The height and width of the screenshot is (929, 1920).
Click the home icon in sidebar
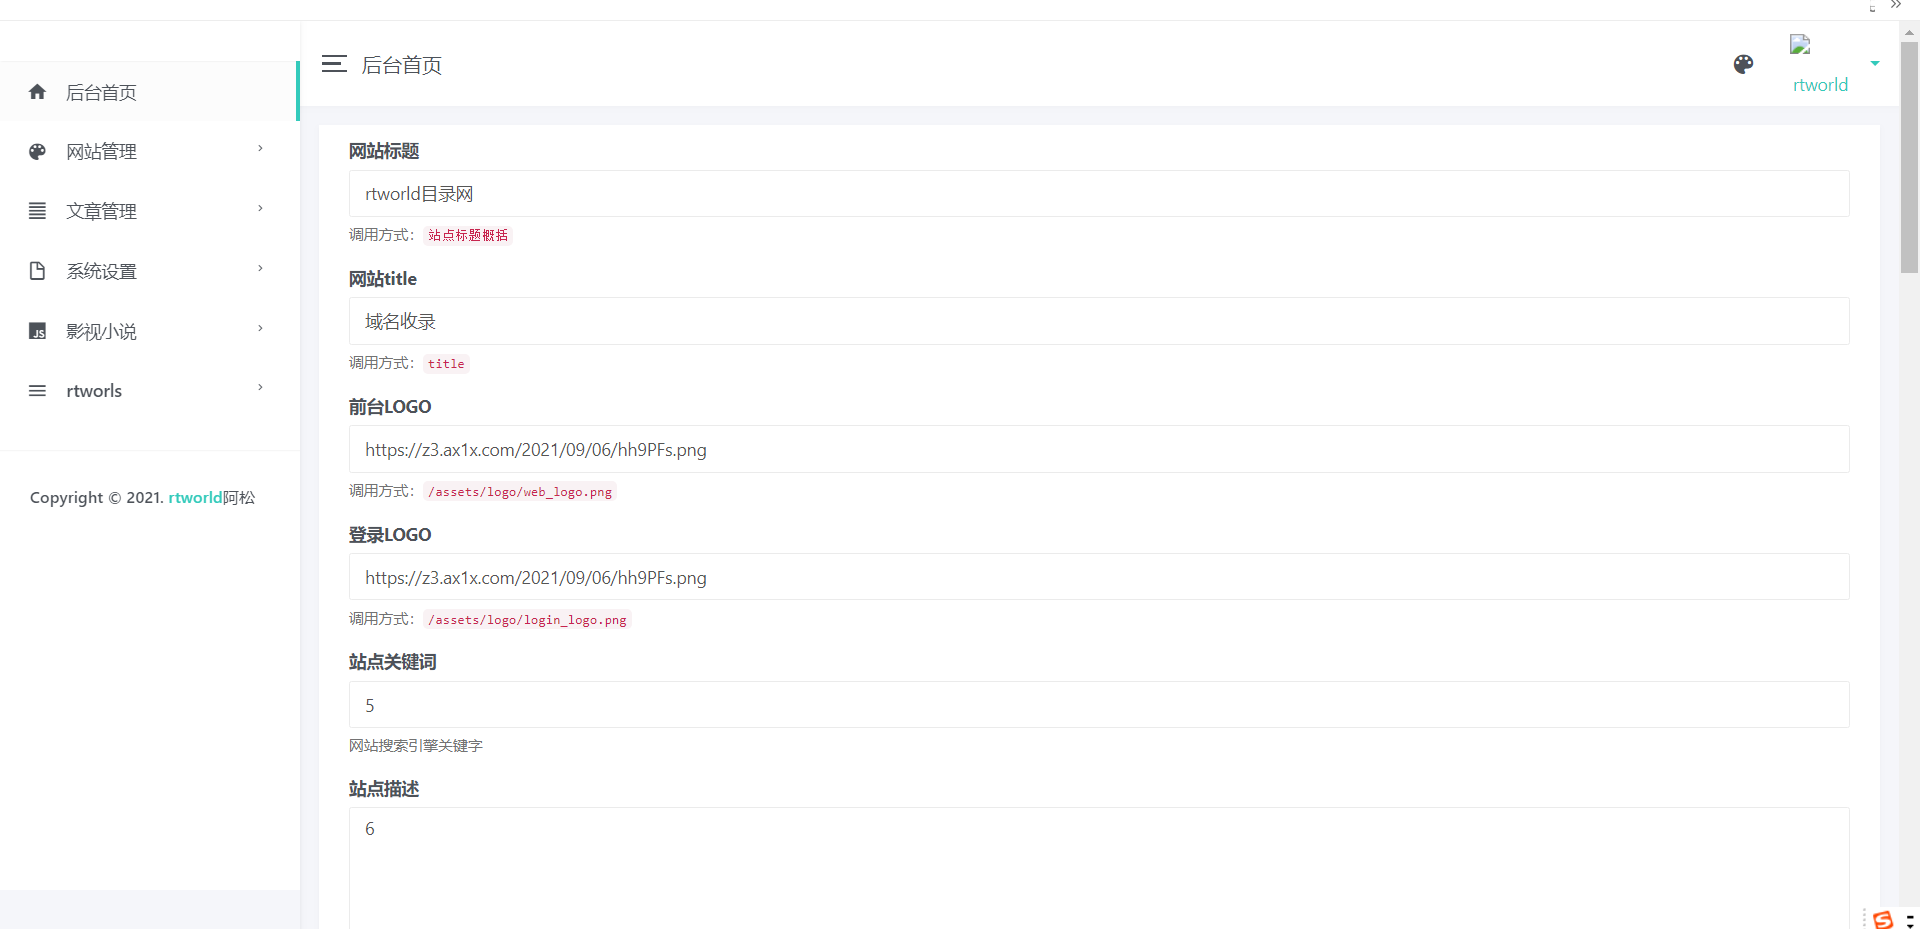click(37, 92)
